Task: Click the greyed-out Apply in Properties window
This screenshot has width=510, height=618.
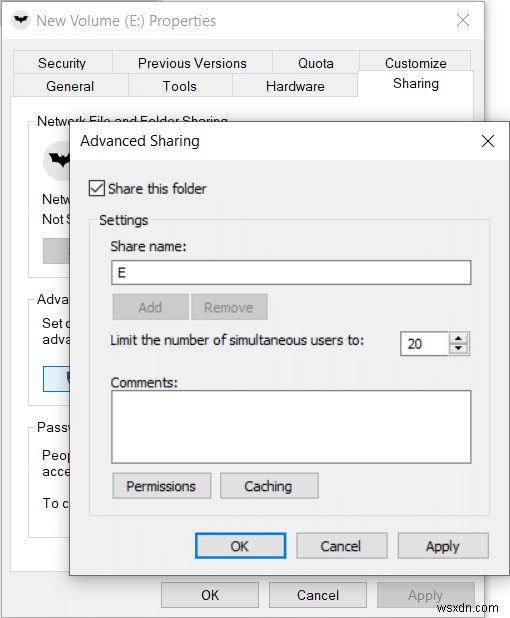Action: pos(426,595)
